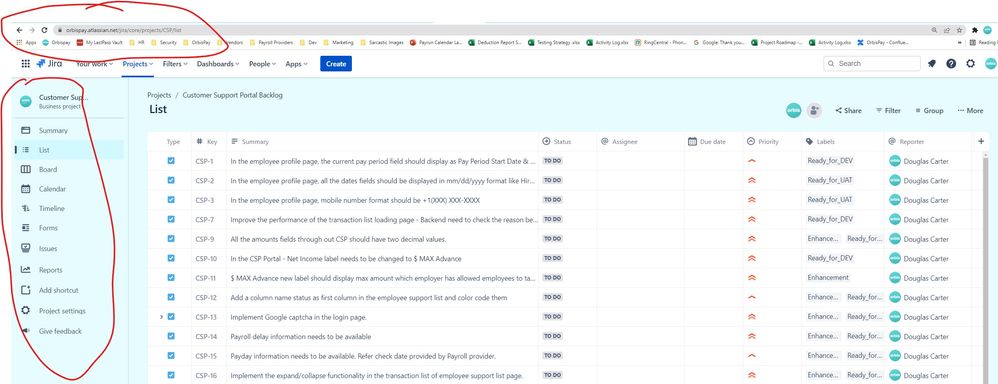The image size is (998, 384).
Task: Click the add people icon beside Share
Action: coord(814,110)
